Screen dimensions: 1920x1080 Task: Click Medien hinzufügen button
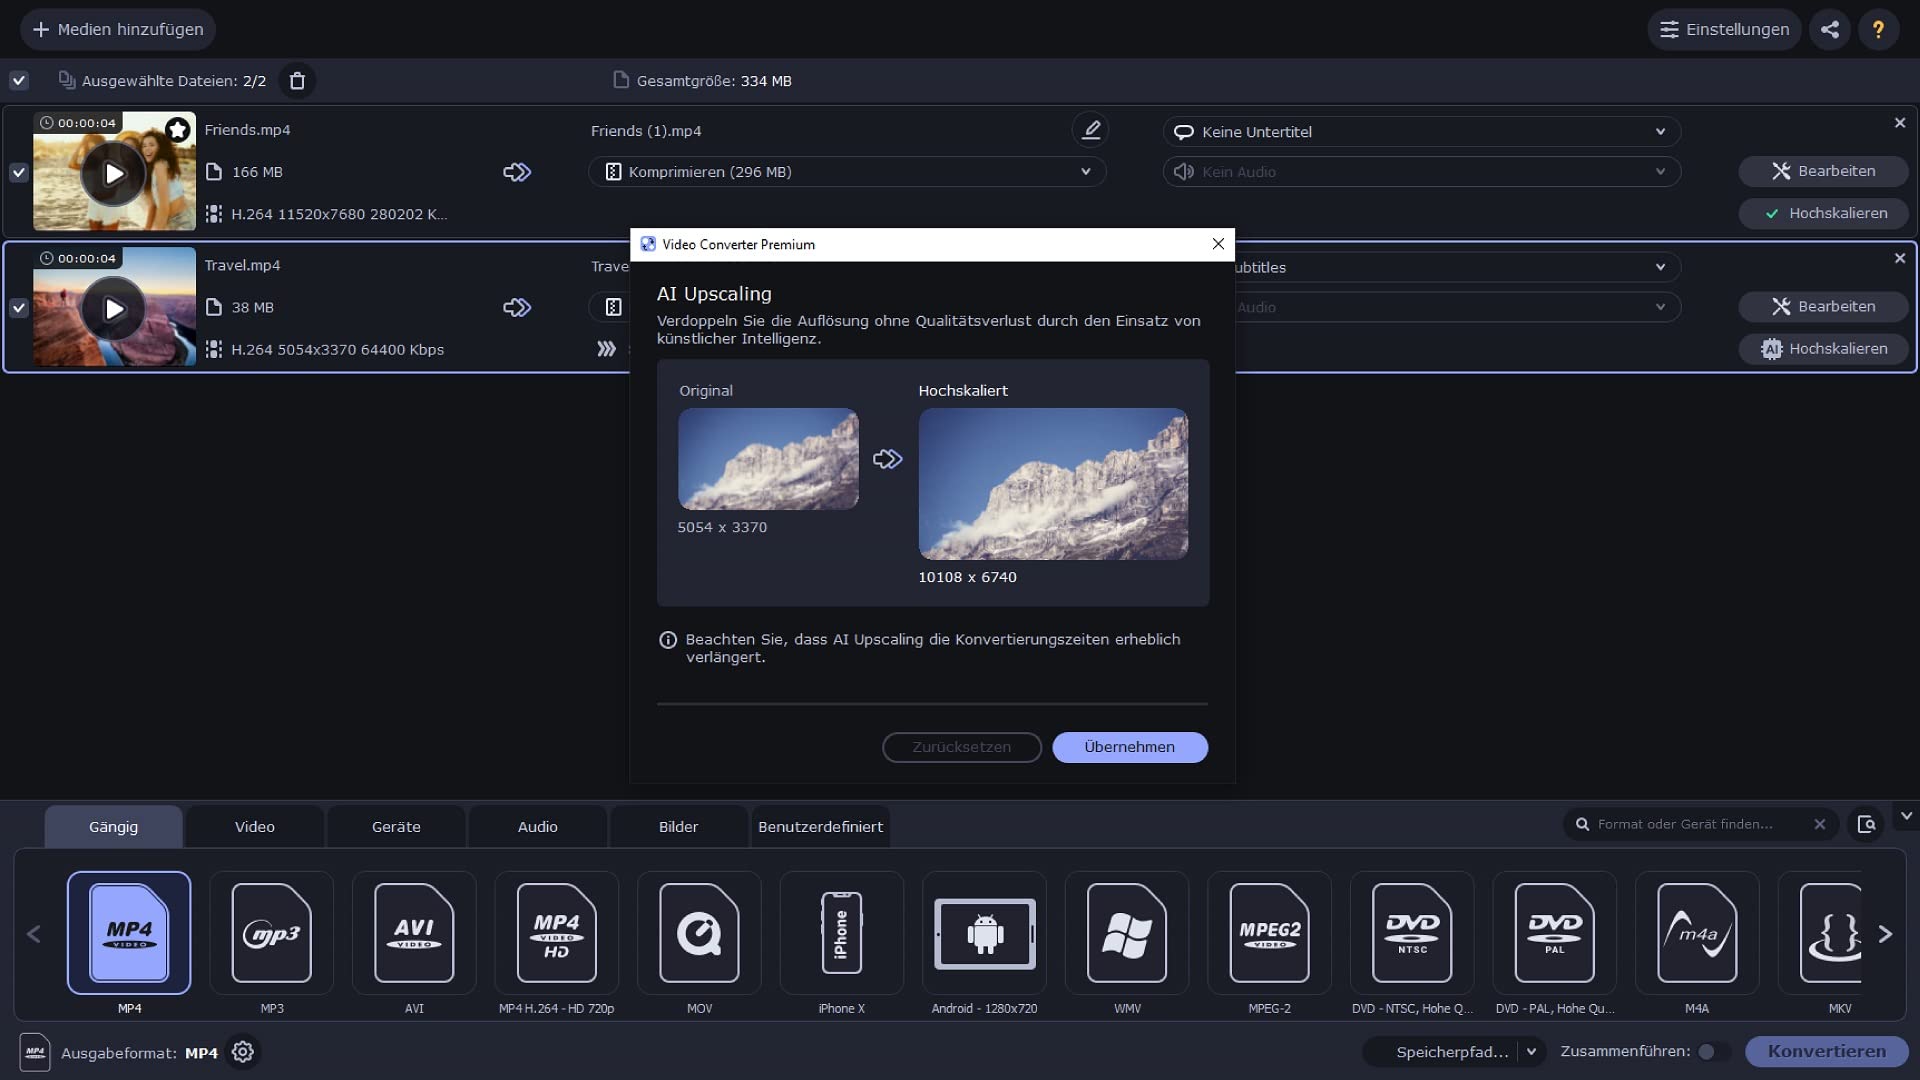pyautogui.click(x=118, y=29)
